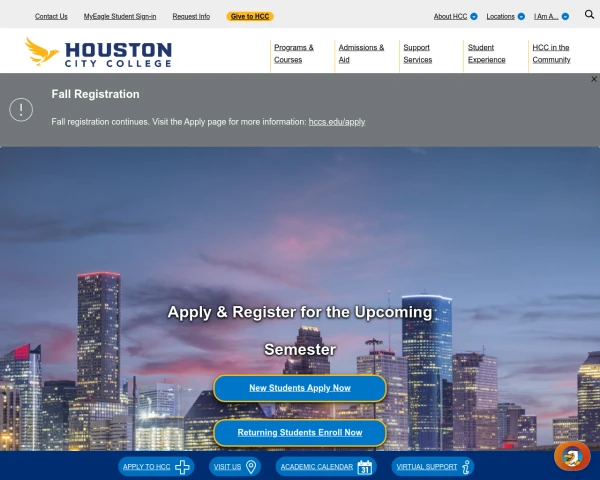Click the Houston City College eagle logo
Screen dimensions: 600x480
click(98, 52)
